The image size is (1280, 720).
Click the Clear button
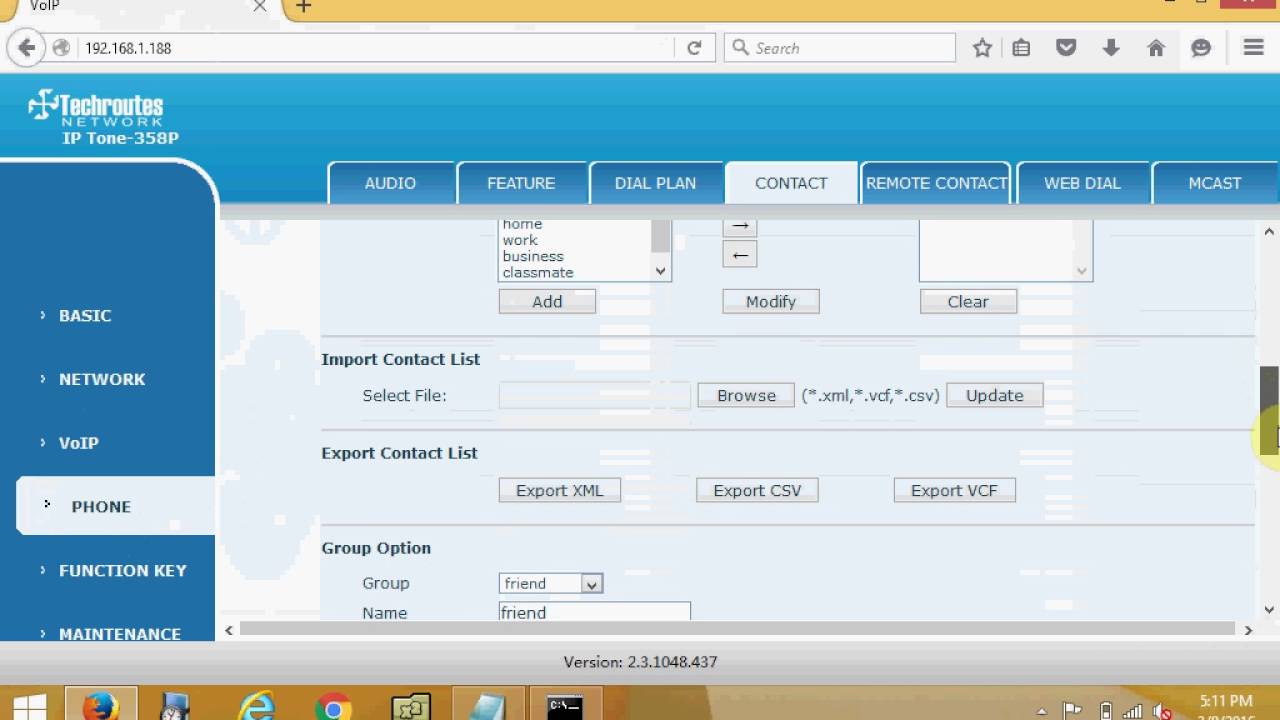tap(968, 301)
